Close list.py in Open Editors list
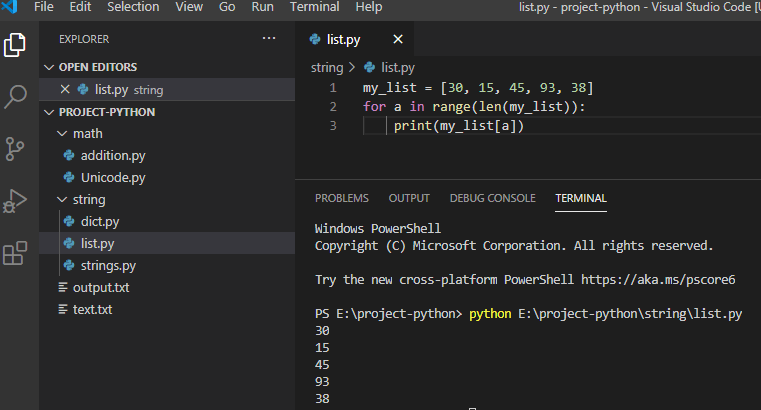This screenshot has height=410, width=761. [65, 89]
